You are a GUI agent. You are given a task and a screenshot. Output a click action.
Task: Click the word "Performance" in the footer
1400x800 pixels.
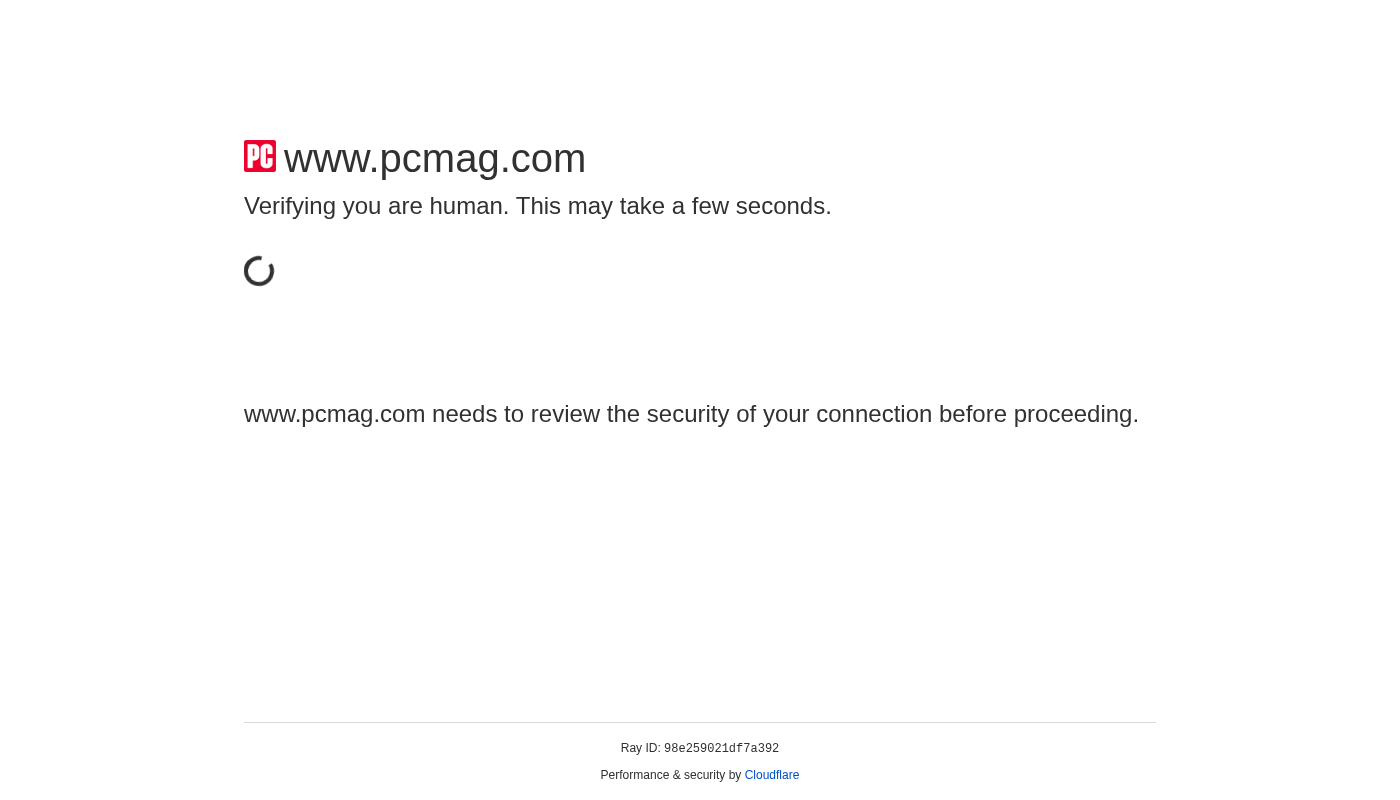[634, 775]
